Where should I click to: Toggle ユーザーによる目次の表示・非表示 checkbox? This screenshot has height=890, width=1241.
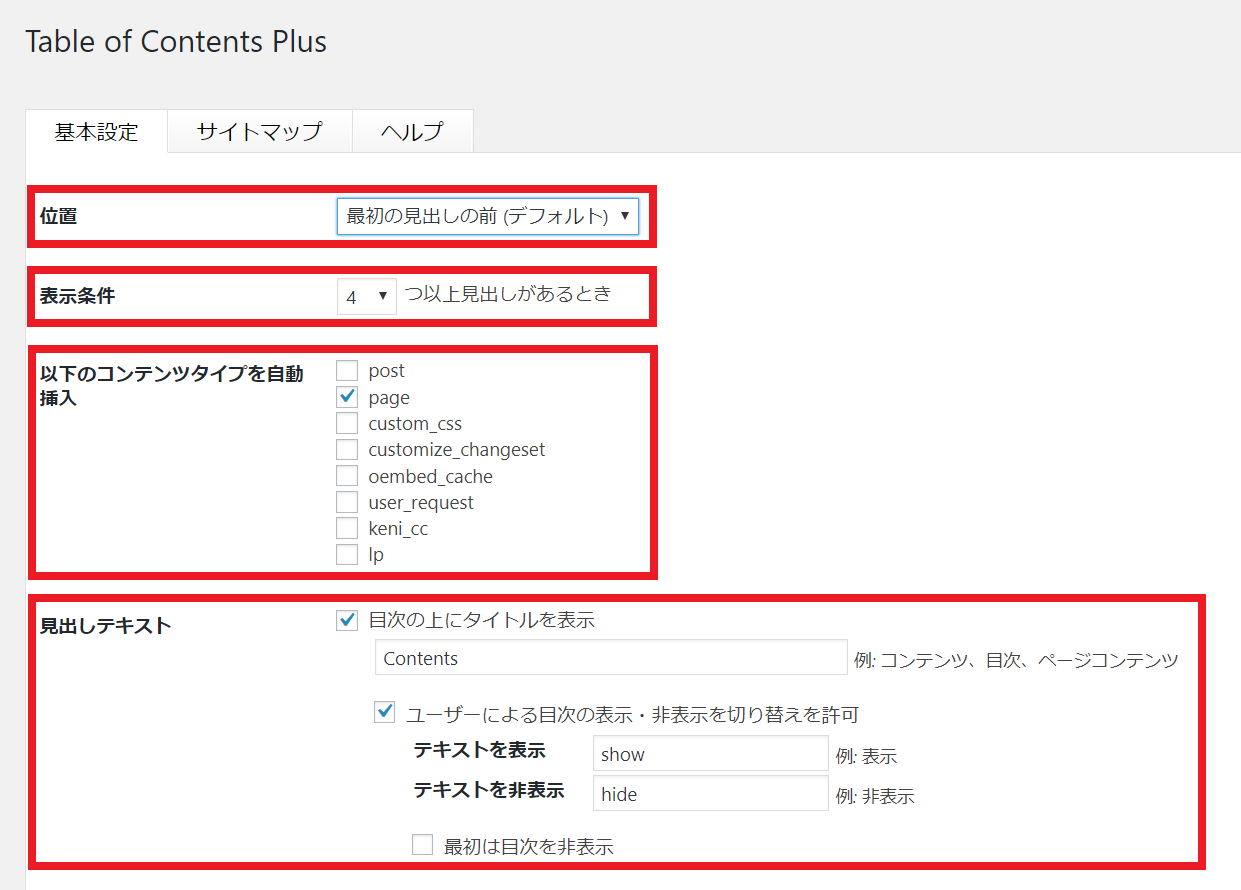point(385,713)
